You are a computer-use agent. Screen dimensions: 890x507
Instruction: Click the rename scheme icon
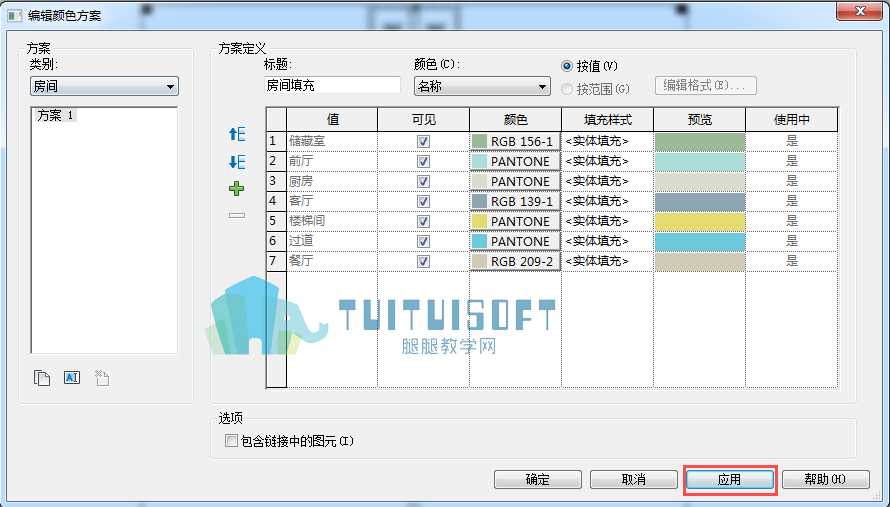pos(72,378)
